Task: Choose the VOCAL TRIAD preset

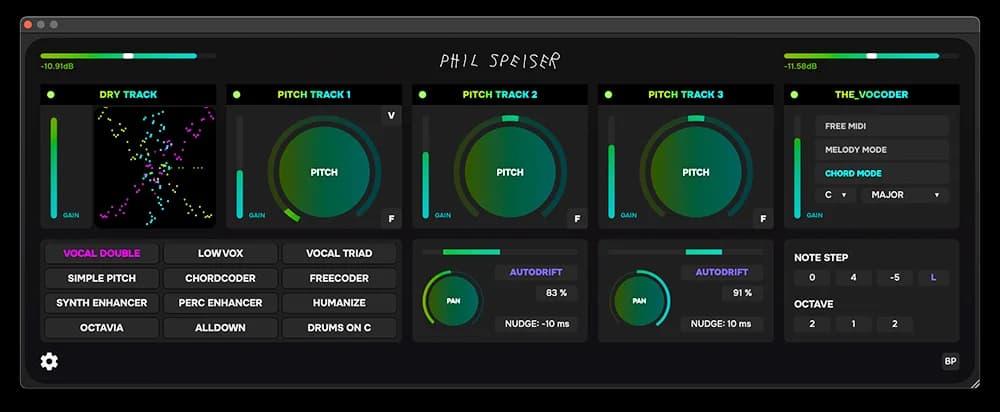Action: point(339,253)
